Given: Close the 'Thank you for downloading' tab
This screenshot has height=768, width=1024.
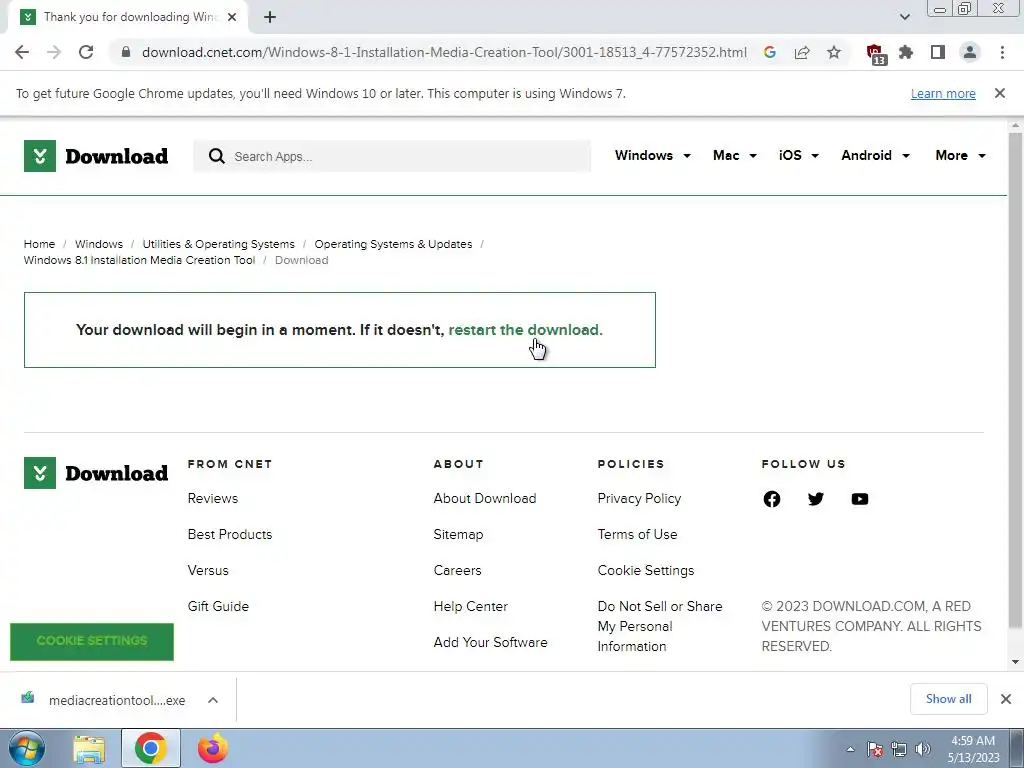Looking at the screenshot, I should pos(232,17).
